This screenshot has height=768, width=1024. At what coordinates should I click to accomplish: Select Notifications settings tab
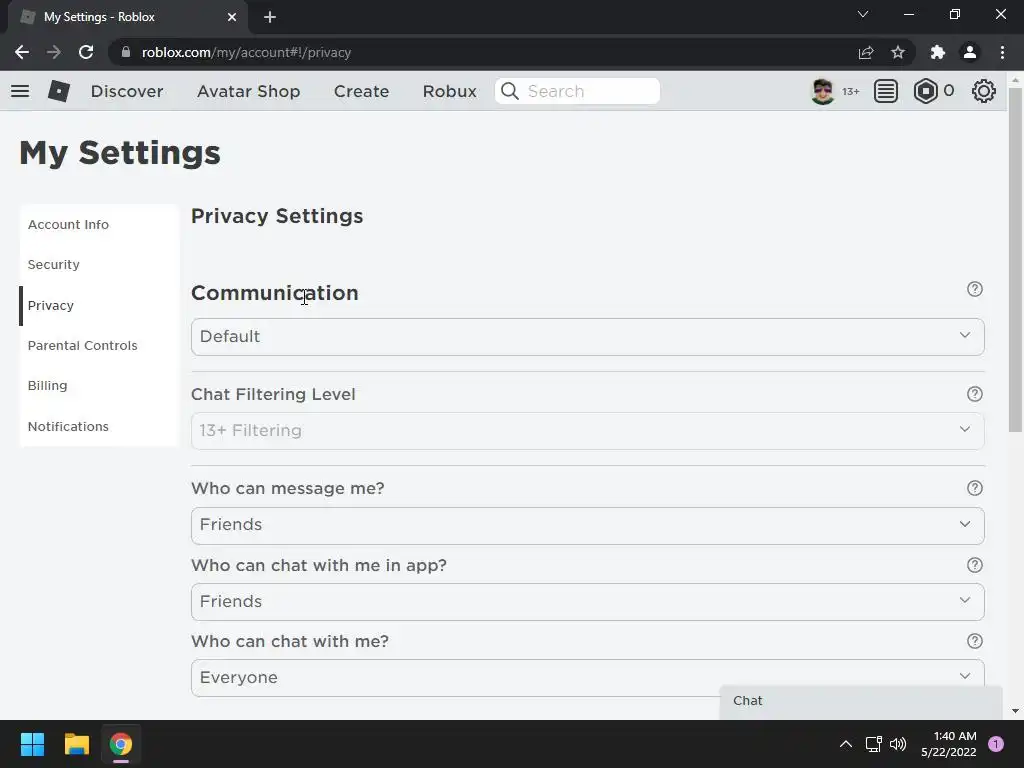[x=99, y=426]
